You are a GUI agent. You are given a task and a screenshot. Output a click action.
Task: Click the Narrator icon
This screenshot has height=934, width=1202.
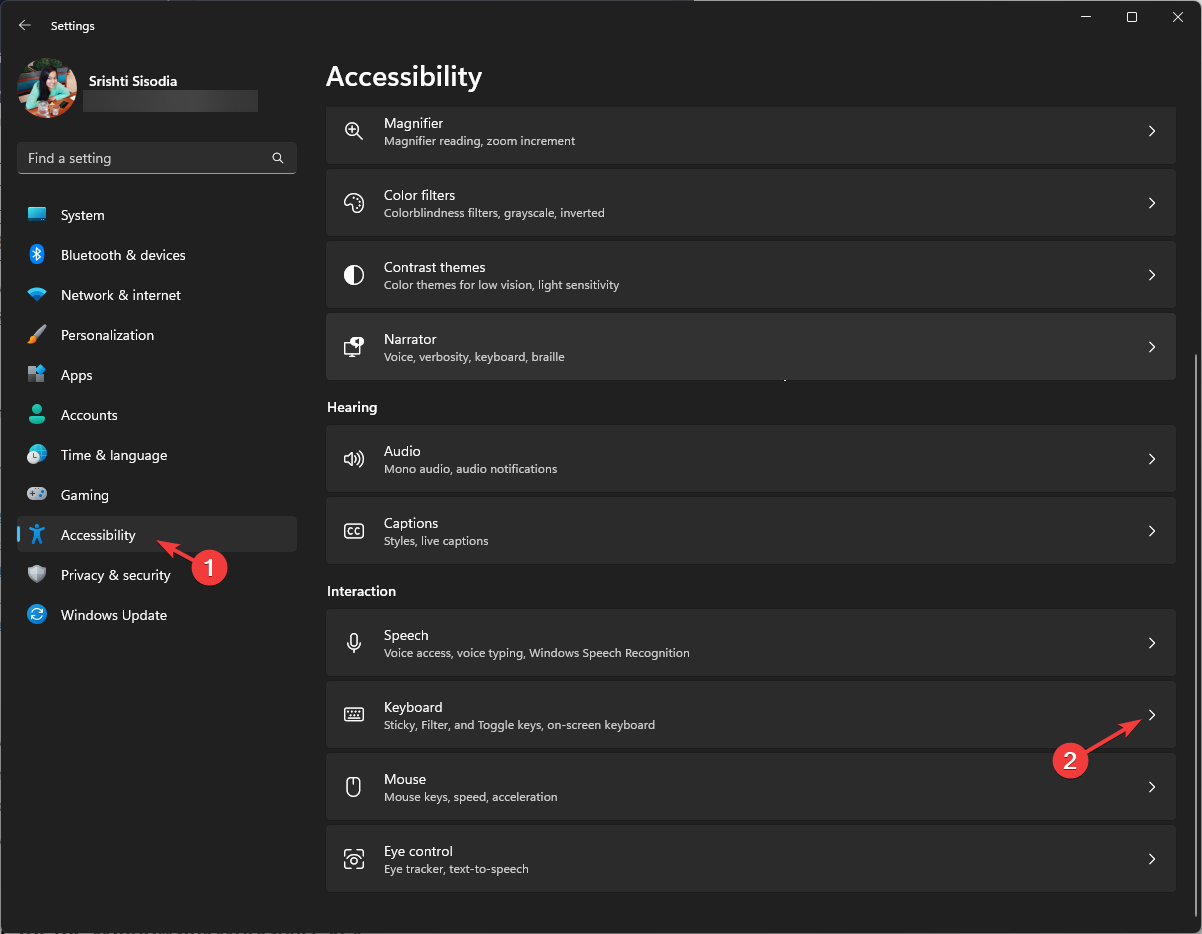pos(354,347)
